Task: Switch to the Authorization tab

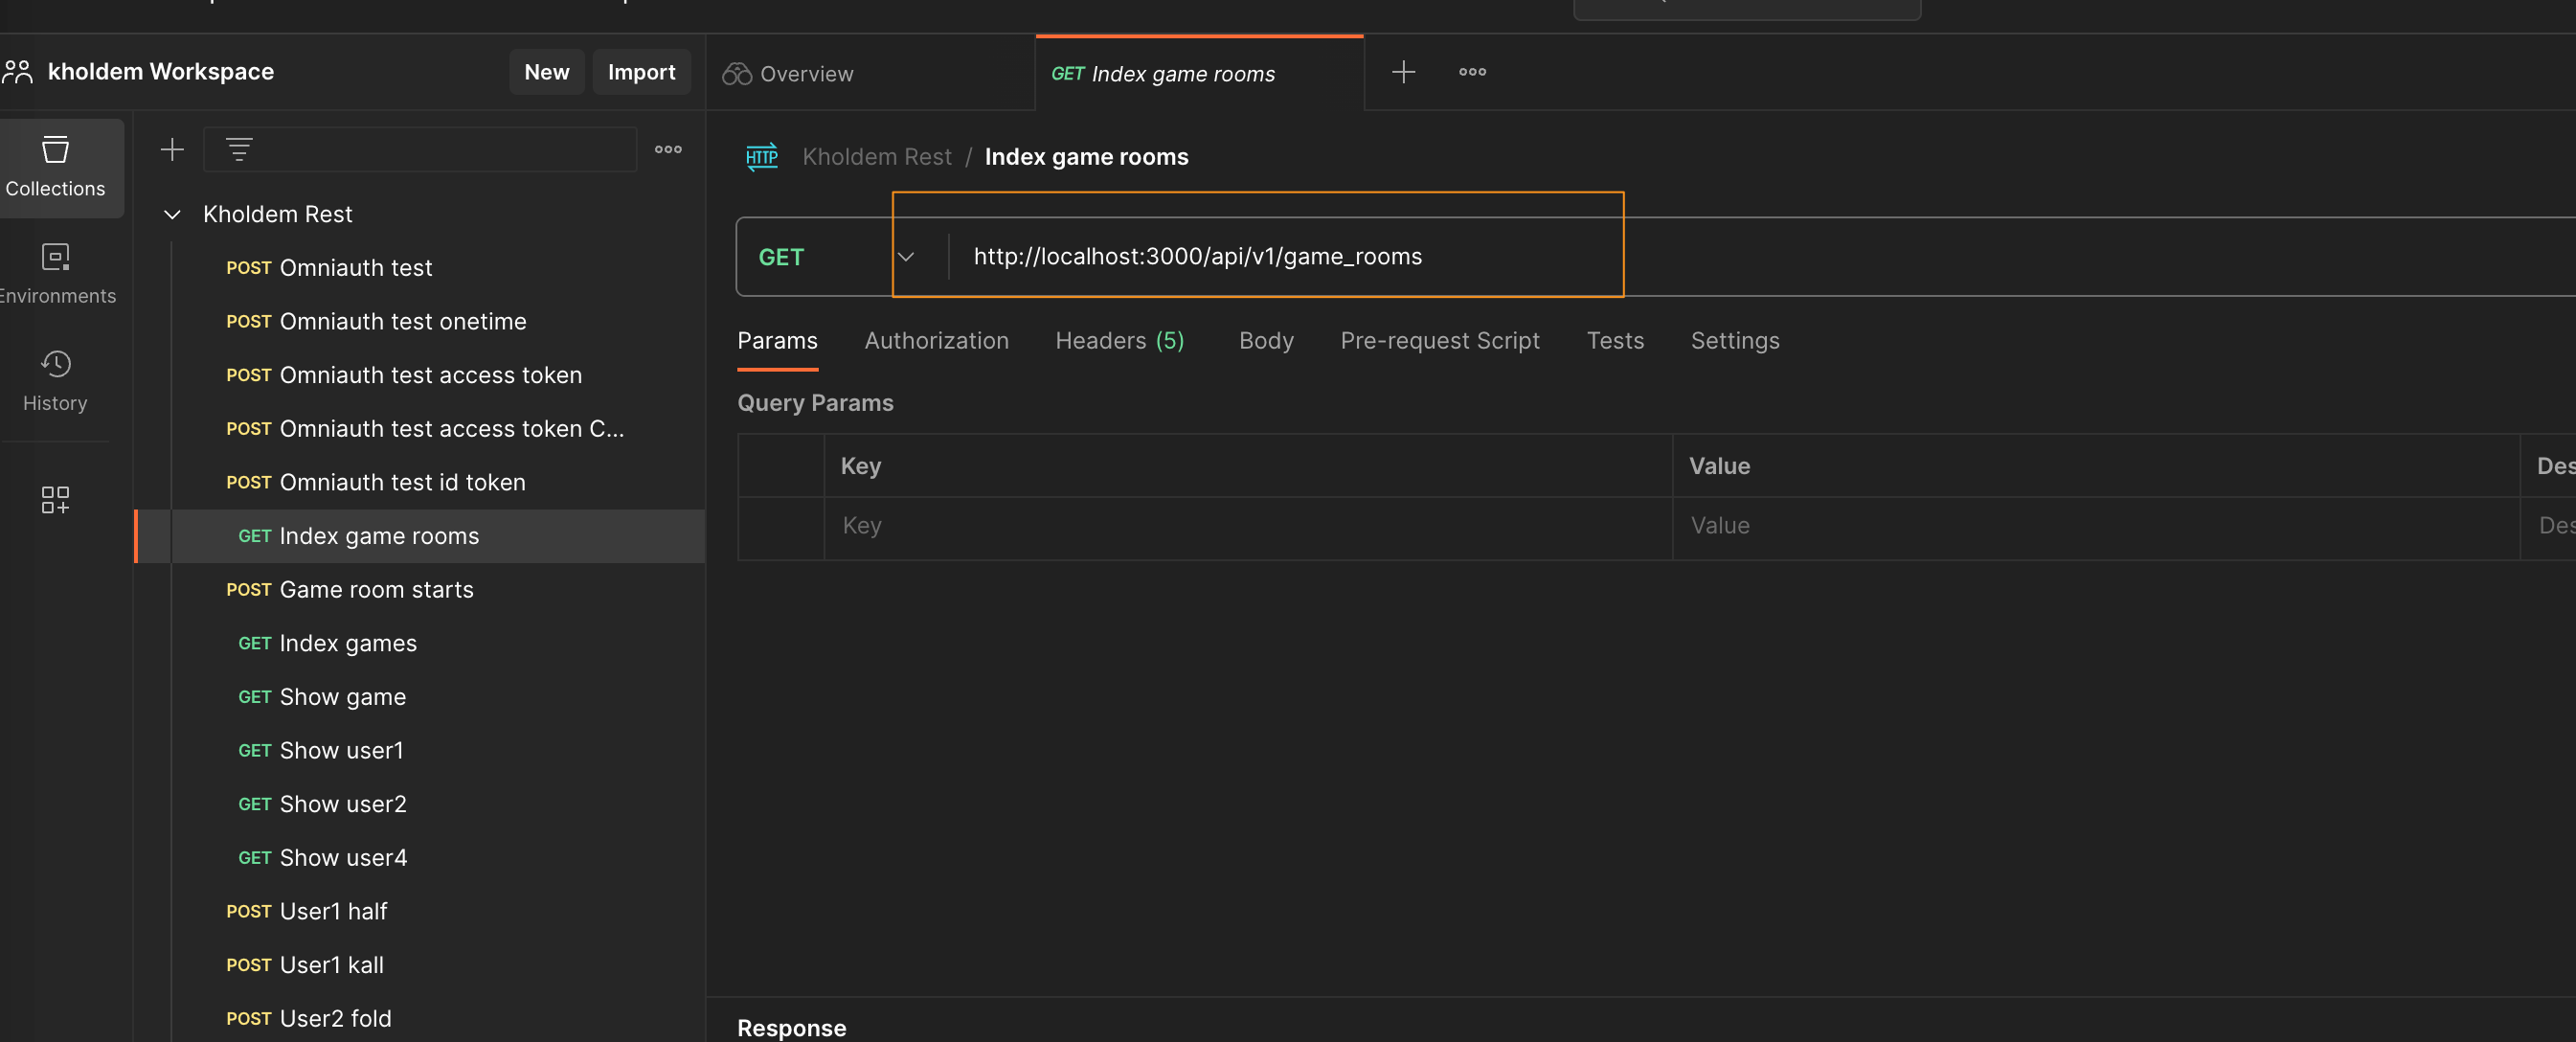Action: pyautogui.click(x=936, y=341)
